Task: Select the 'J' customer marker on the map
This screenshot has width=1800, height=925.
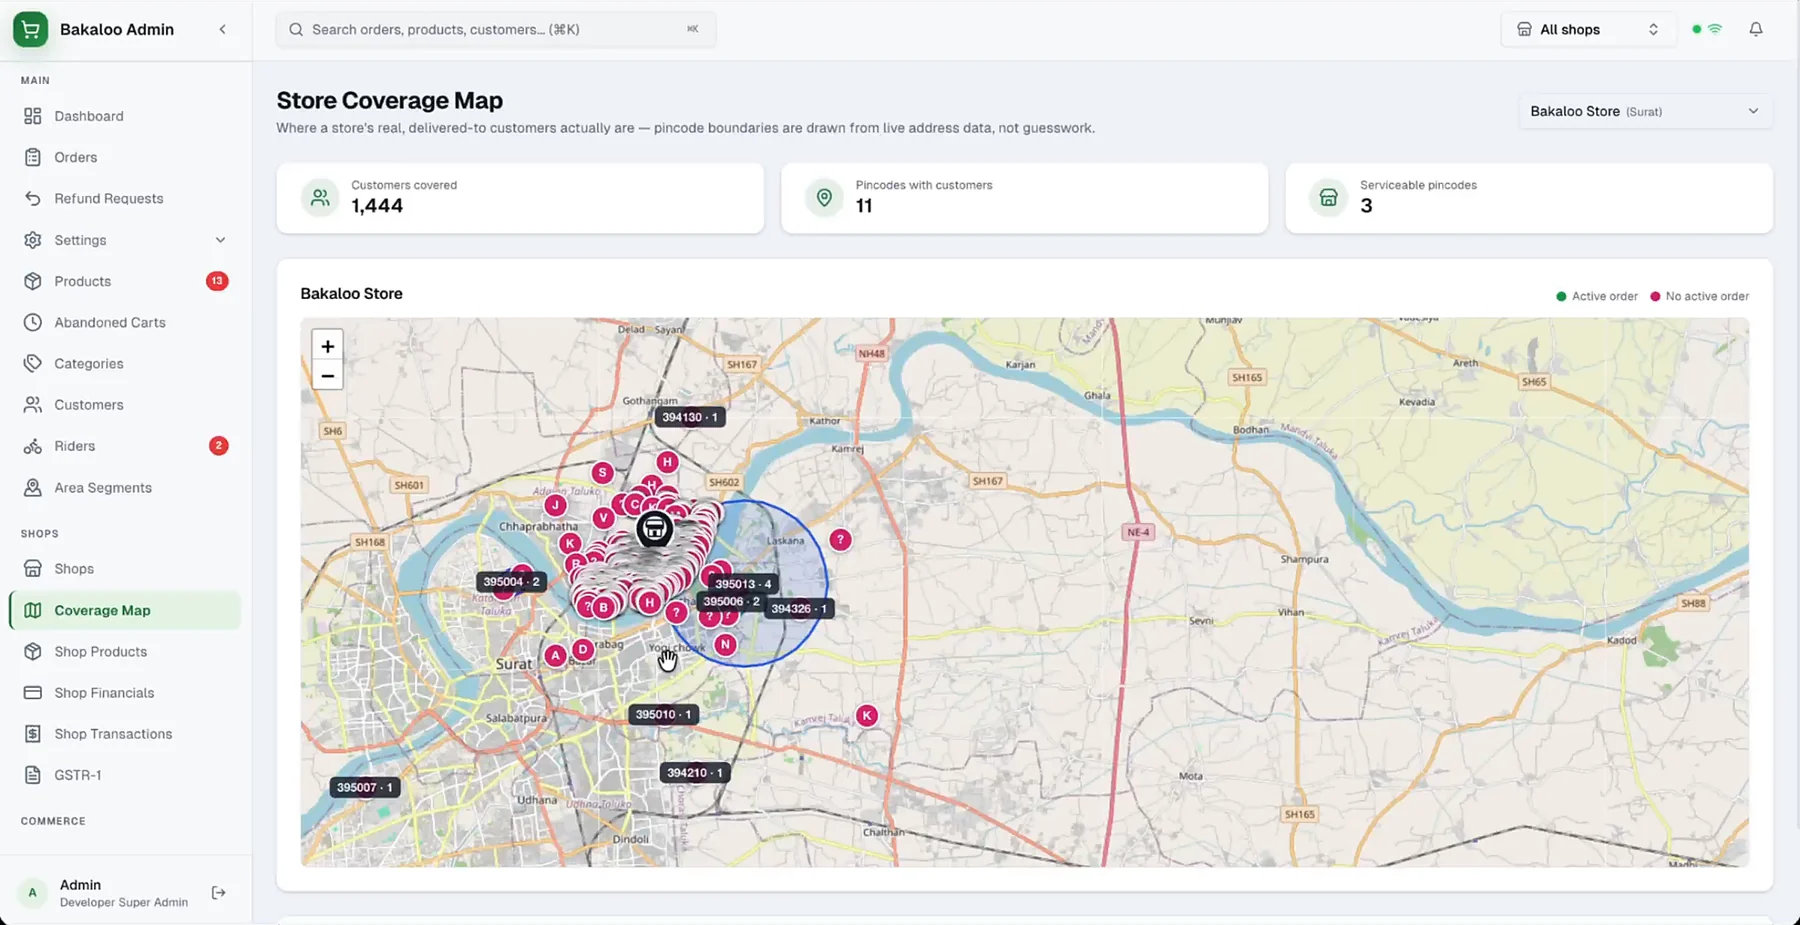Action: [x=555, y=505]
